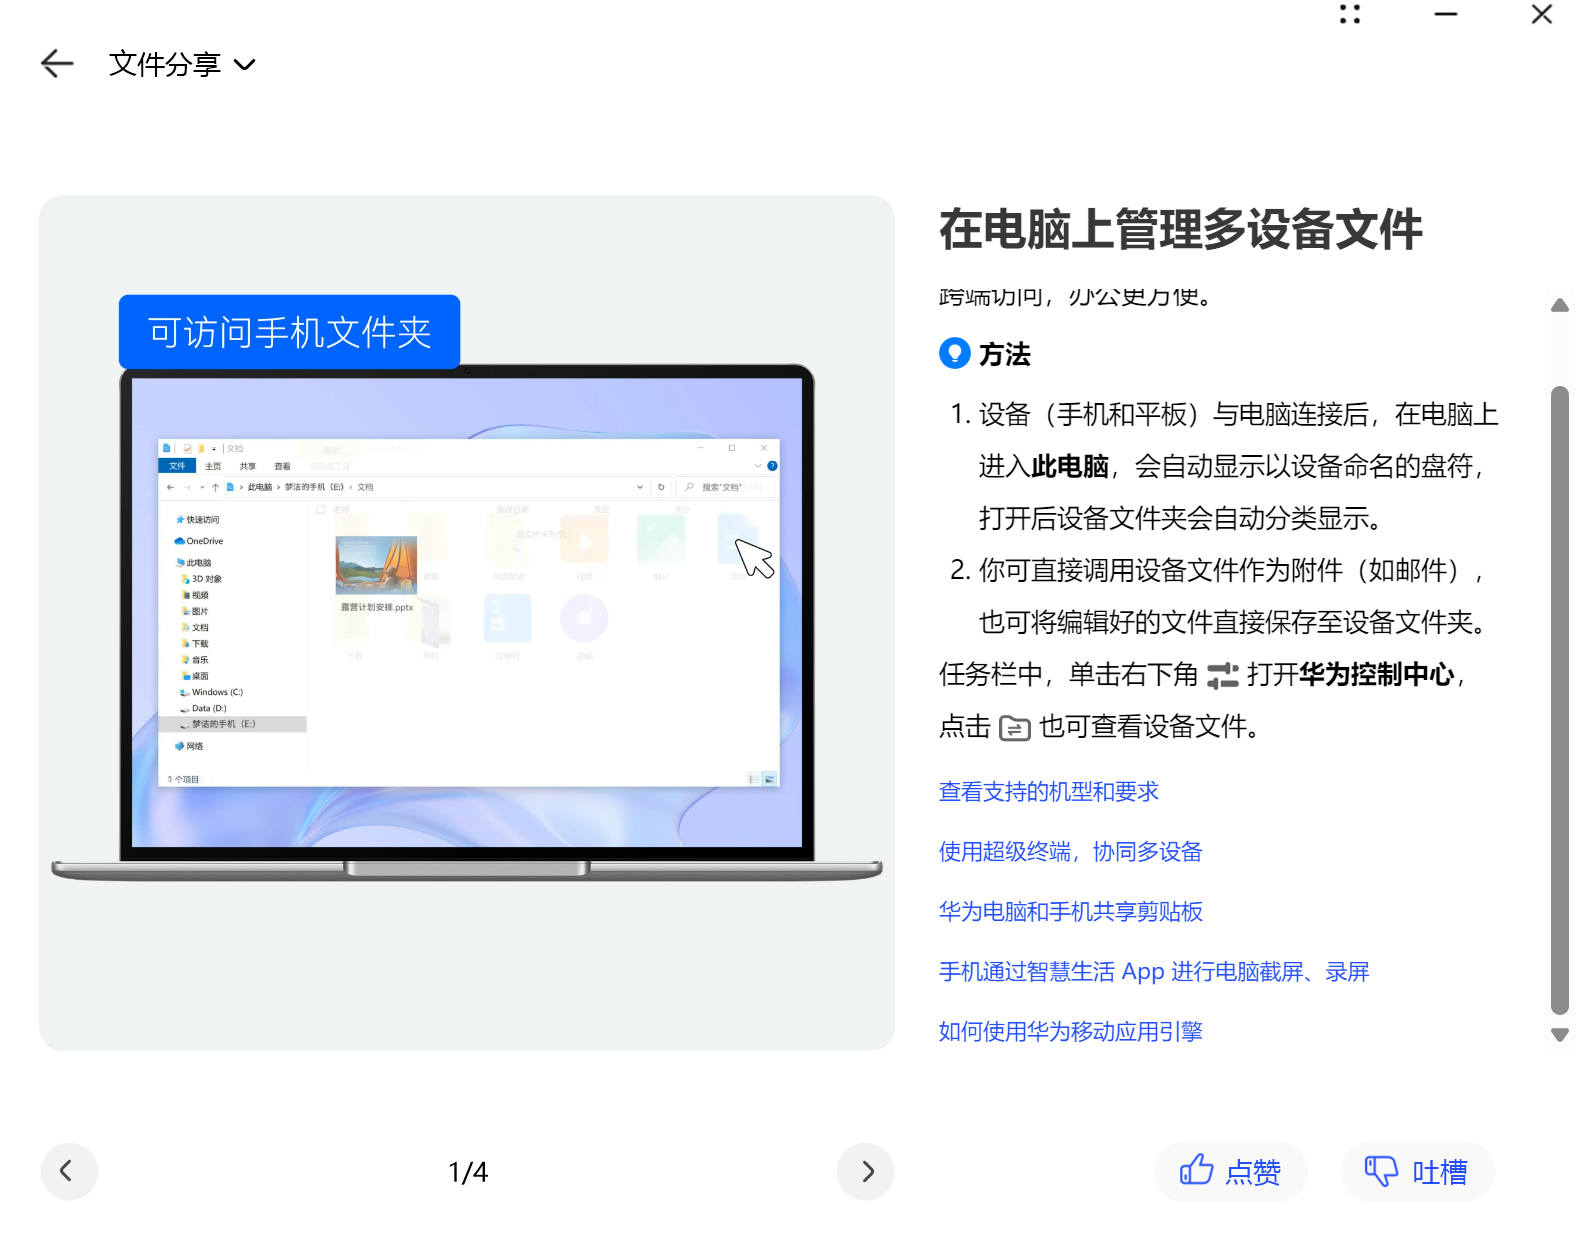Image resolution: width=1577 pixels, height=1247 pixels.
Task: Click the 吐槽 dislike button
Action: coord(1417,1171)
